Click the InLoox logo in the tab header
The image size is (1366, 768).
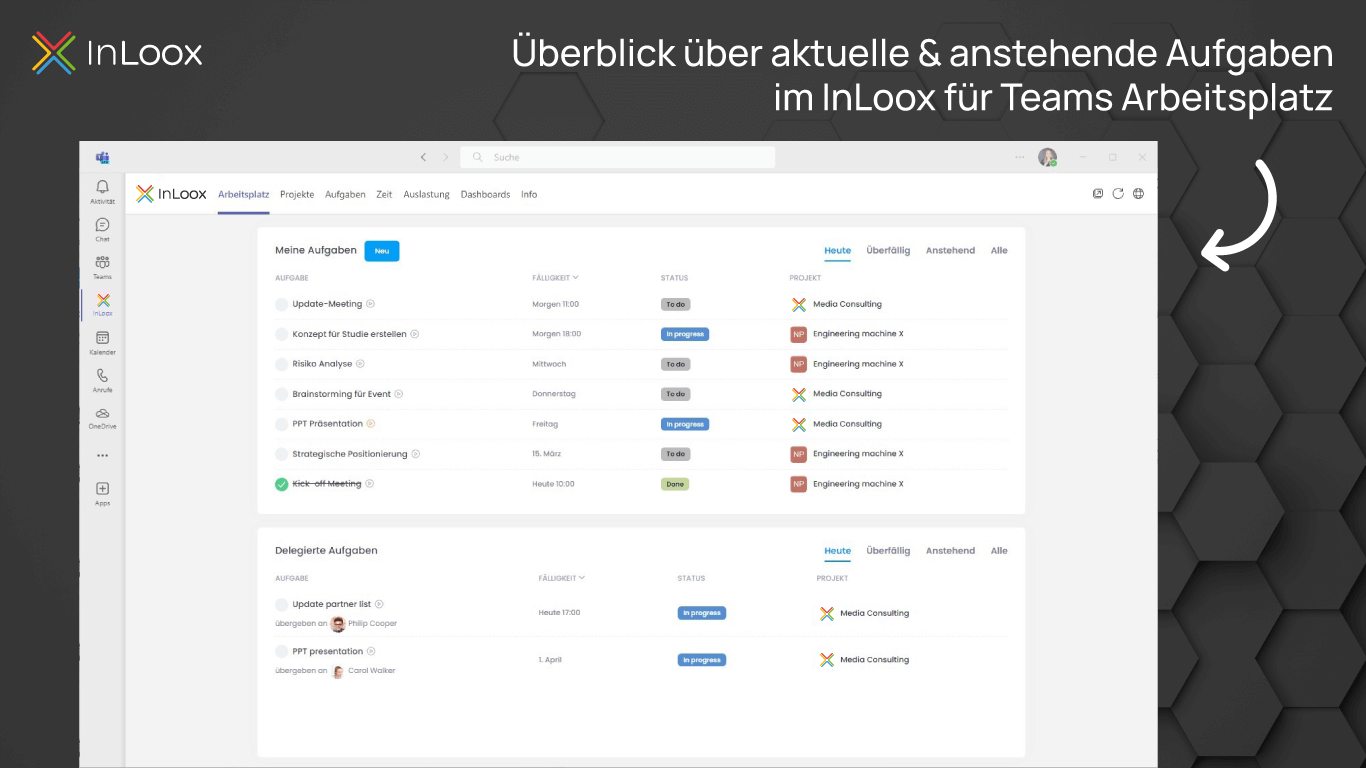(x=171, y=194)
